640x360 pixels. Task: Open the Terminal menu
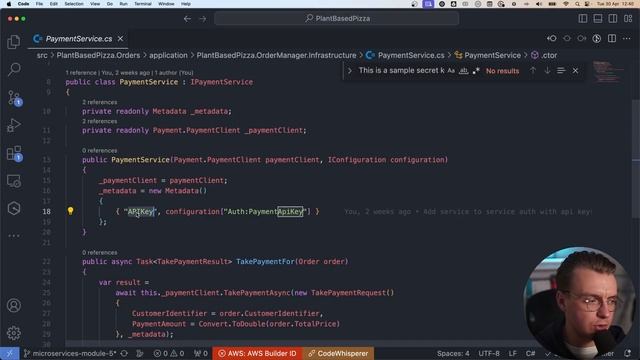[143, 4]
